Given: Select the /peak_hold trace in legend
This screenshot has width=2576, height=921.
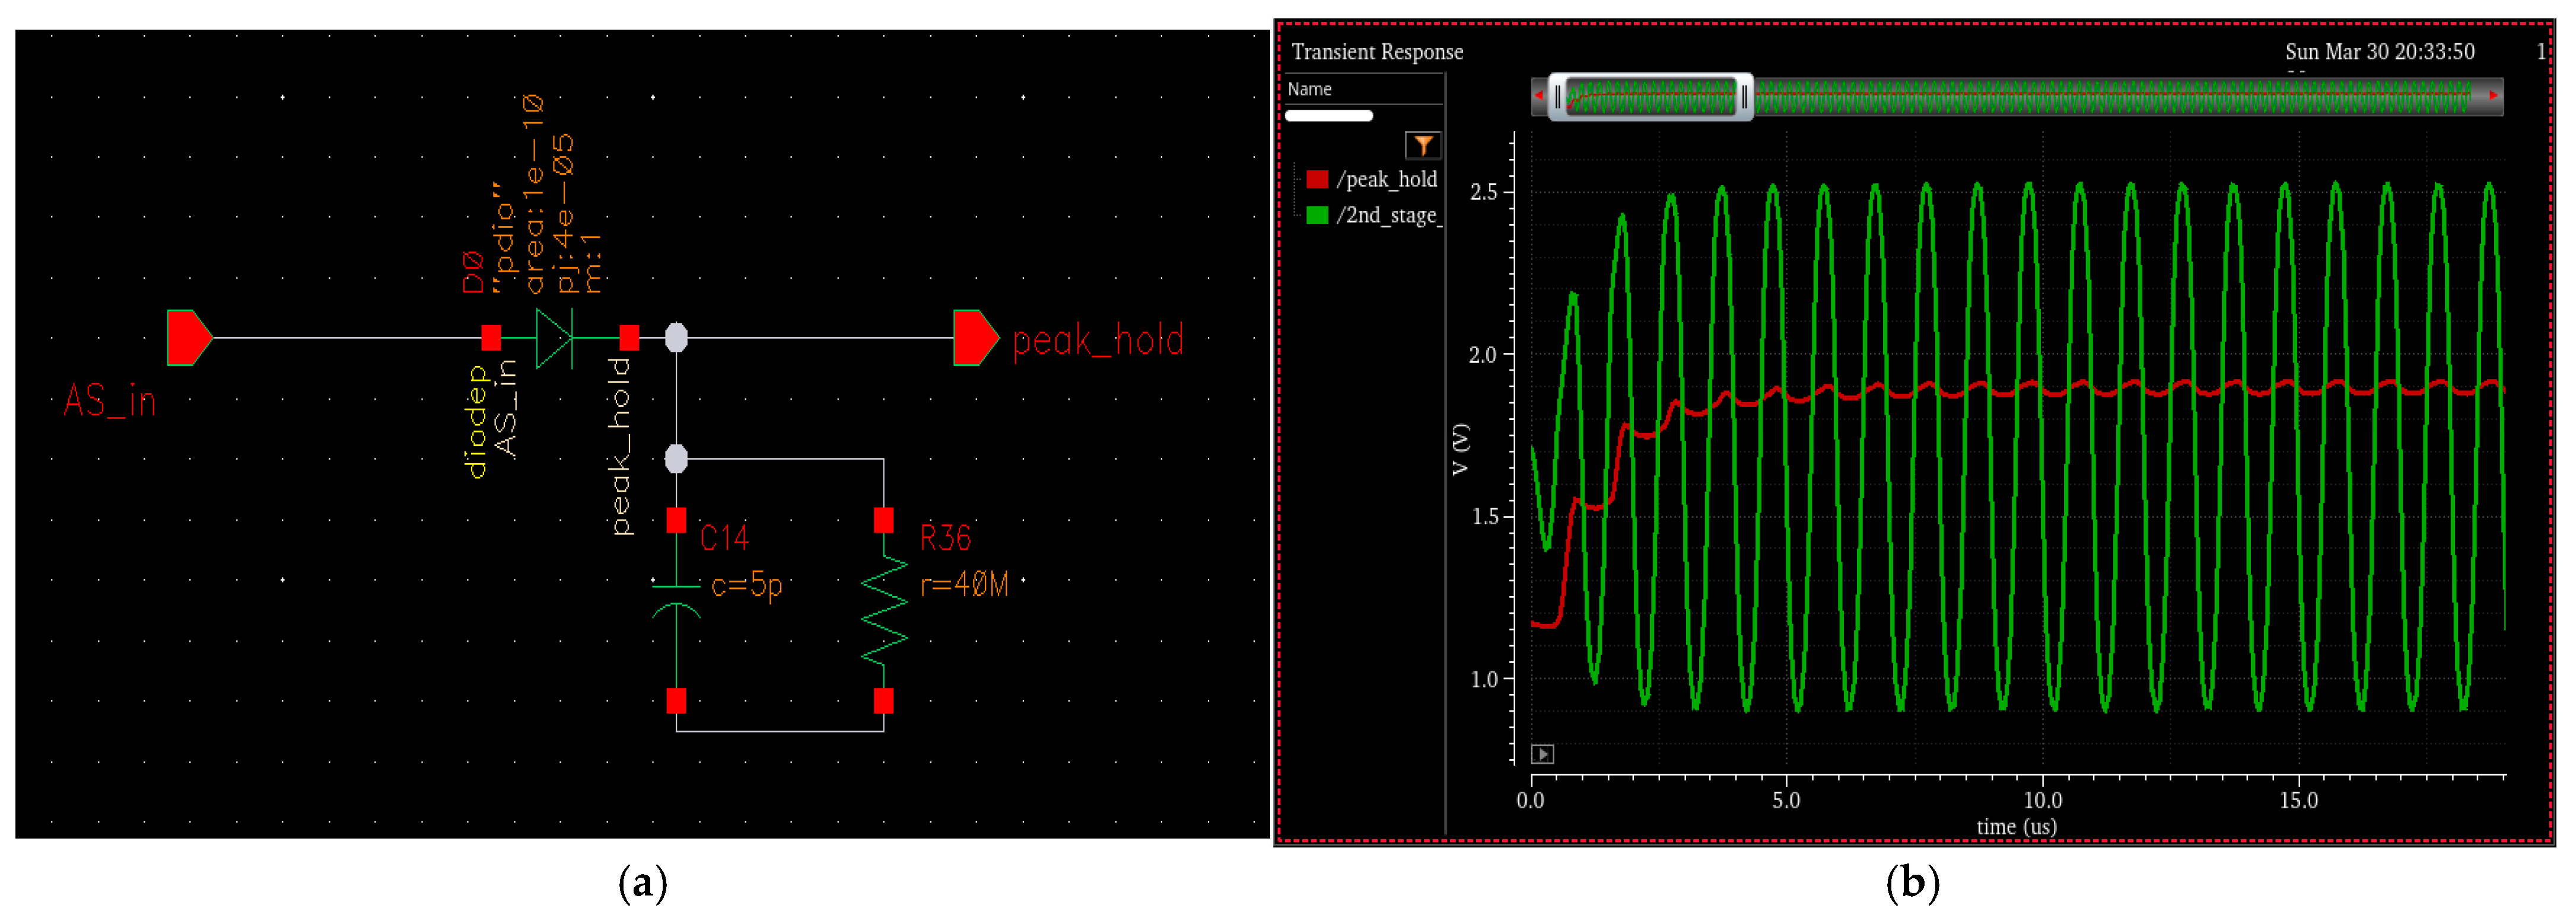Looking at the screenshot, I should pyautogui.click(x=1386, y=180).
